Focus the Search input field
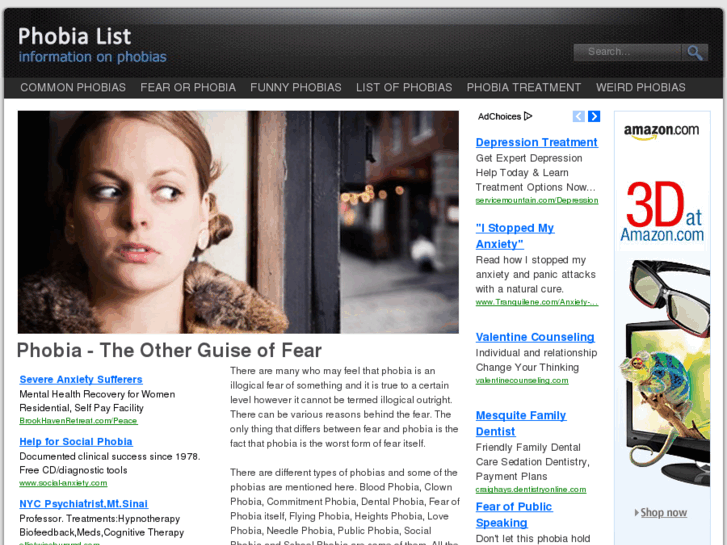 click(x=628, y=52)
